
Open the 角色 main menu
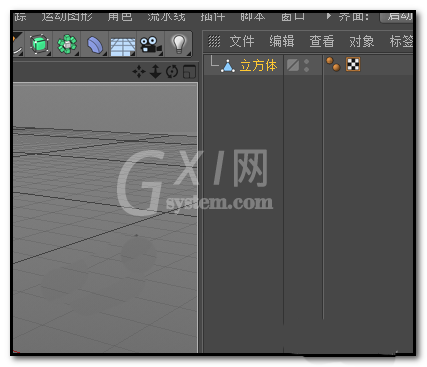pos(120,16)
